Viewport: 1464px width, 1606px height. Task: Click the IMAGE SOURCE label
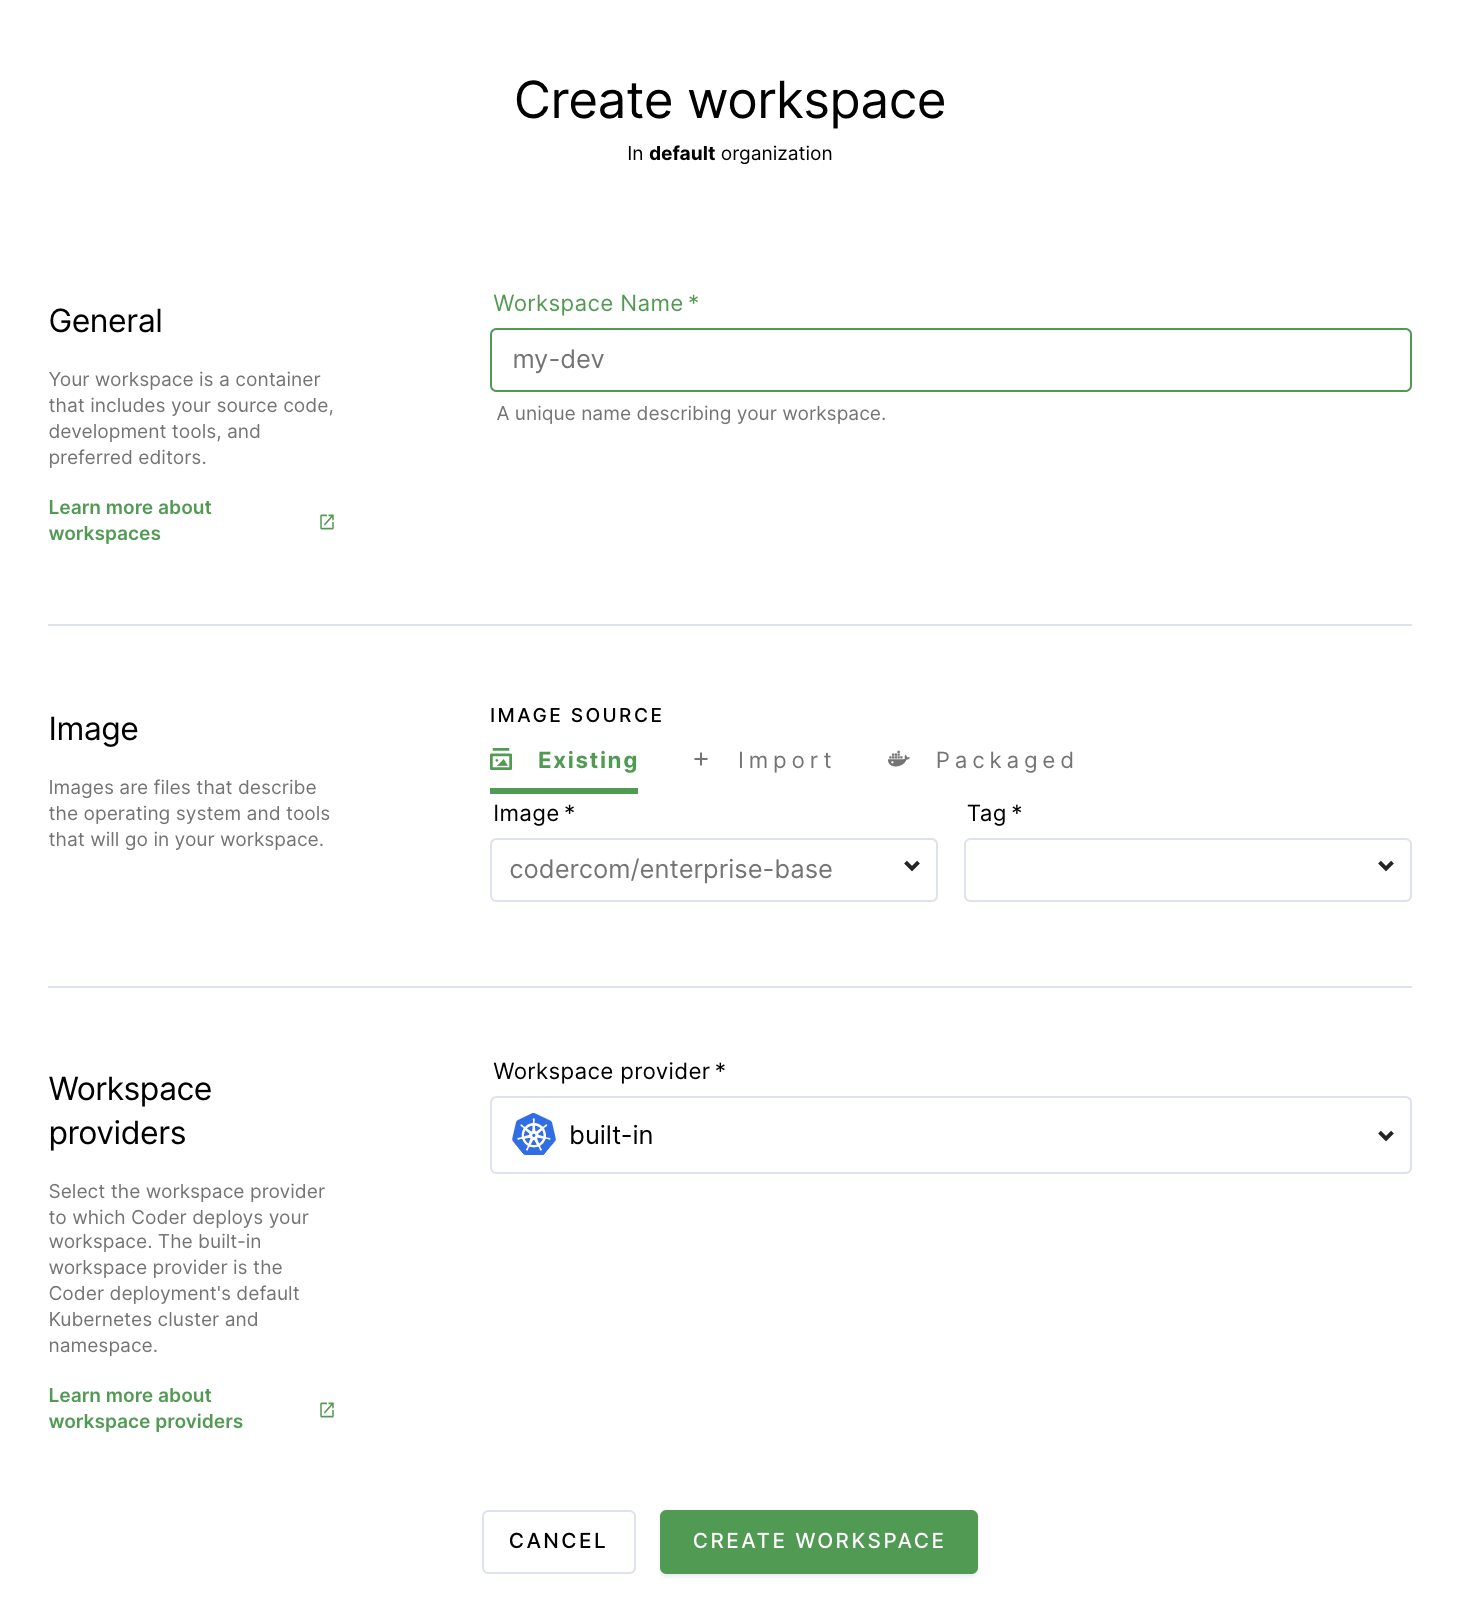pyautogui.click(x=577, y=716)
